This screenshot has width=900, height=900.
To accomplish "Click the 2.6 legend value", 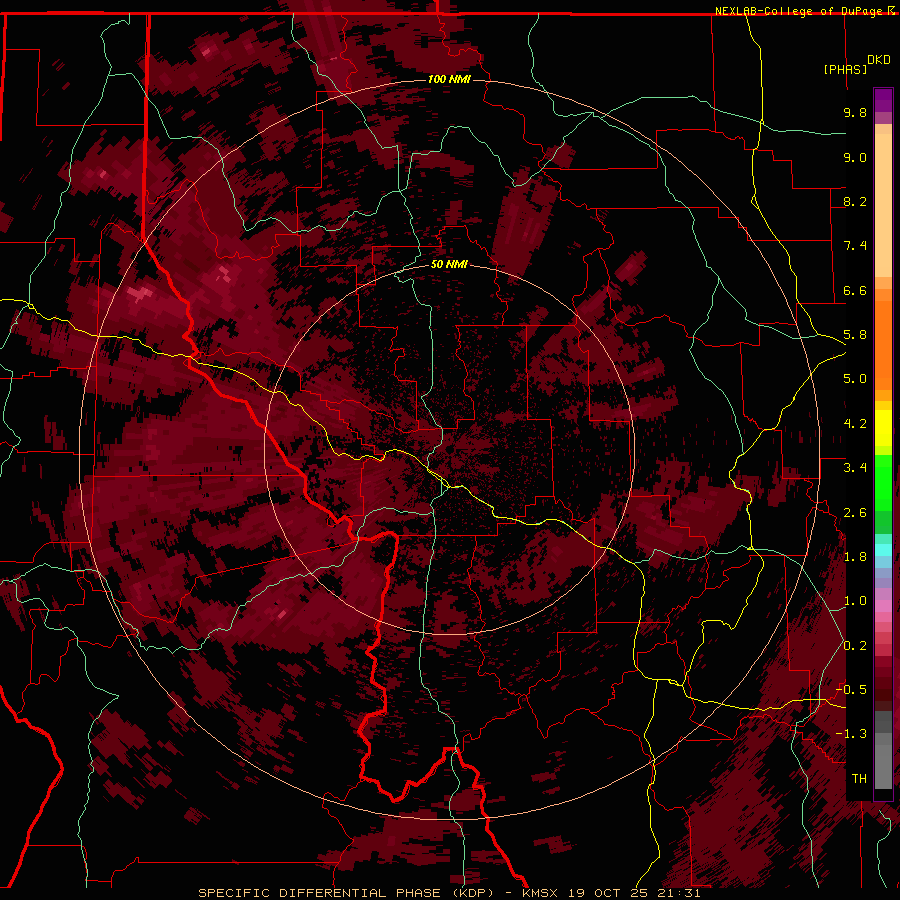I will point(855,513).
